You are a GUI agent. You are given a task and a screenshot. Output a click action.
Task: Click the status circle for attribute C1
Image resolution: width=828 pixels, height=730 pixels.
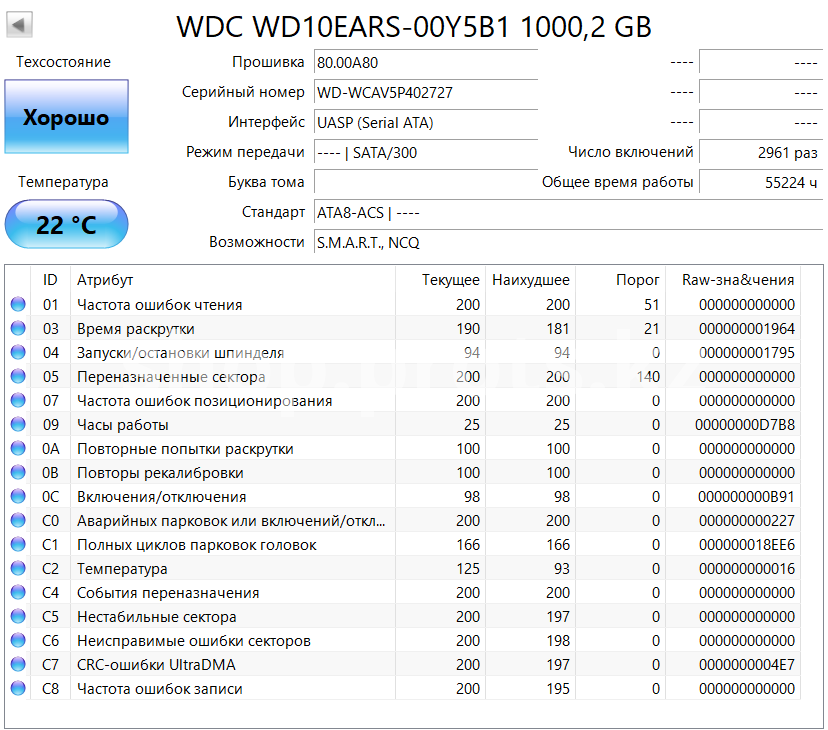tap(18, 545)
